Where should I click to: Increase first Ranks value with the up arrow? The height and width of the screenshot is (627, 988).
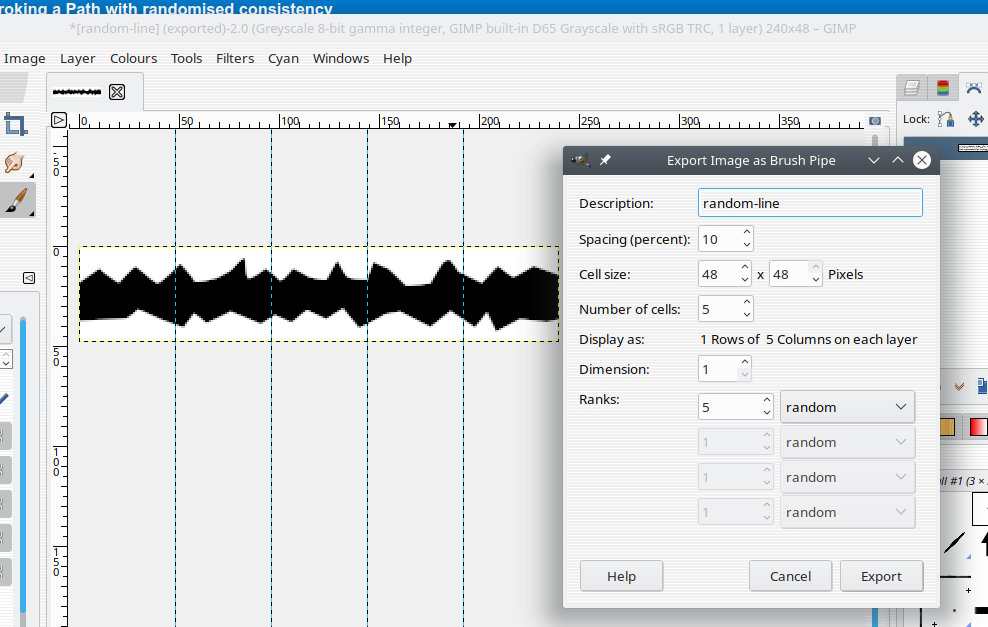(766, 400)
